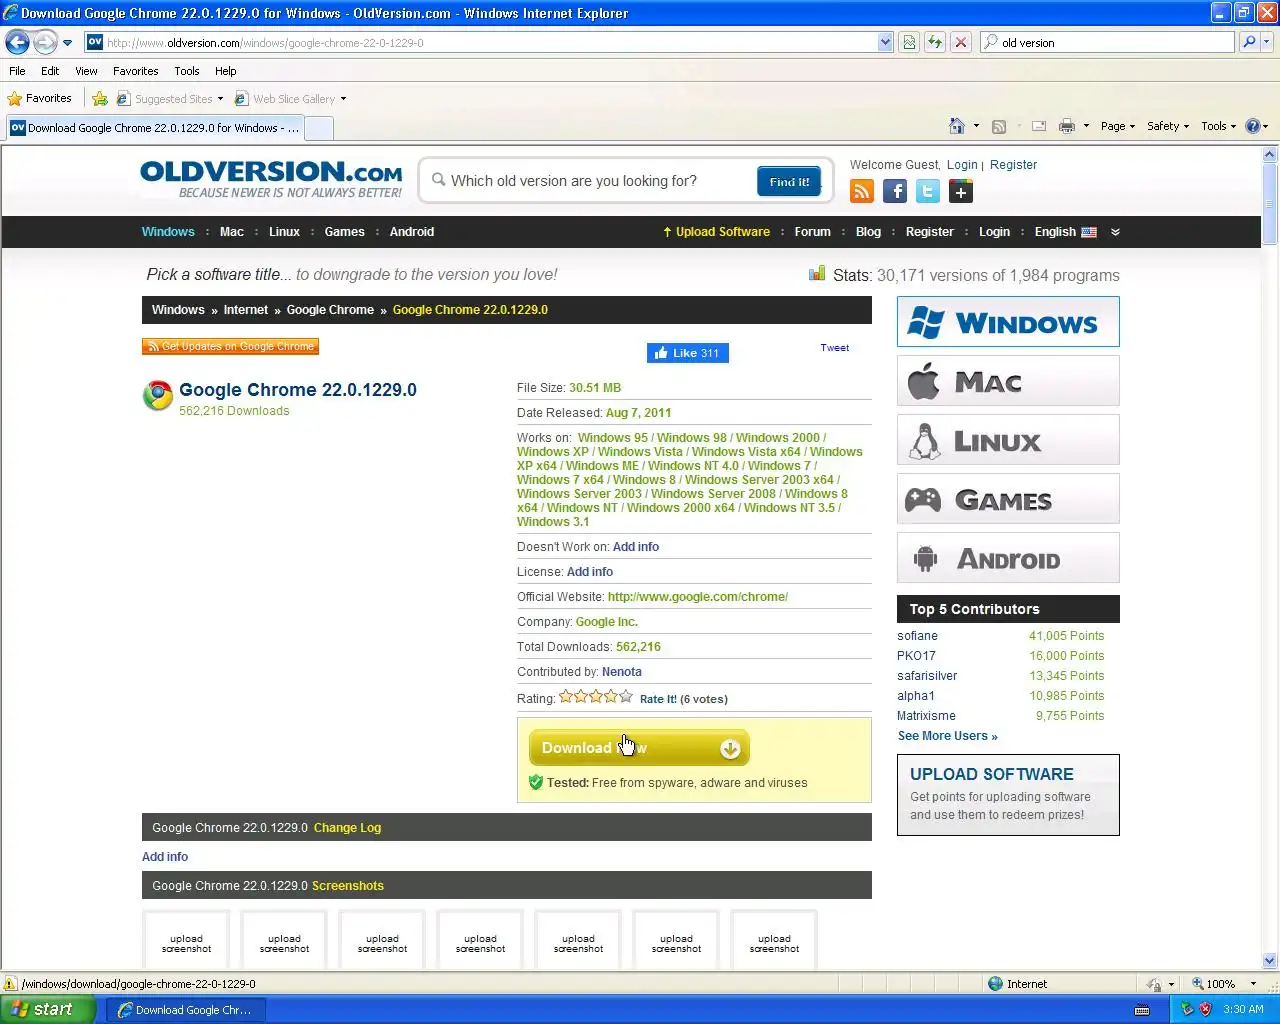Click the browser Forward arrow button

click(x=46, y=42)
